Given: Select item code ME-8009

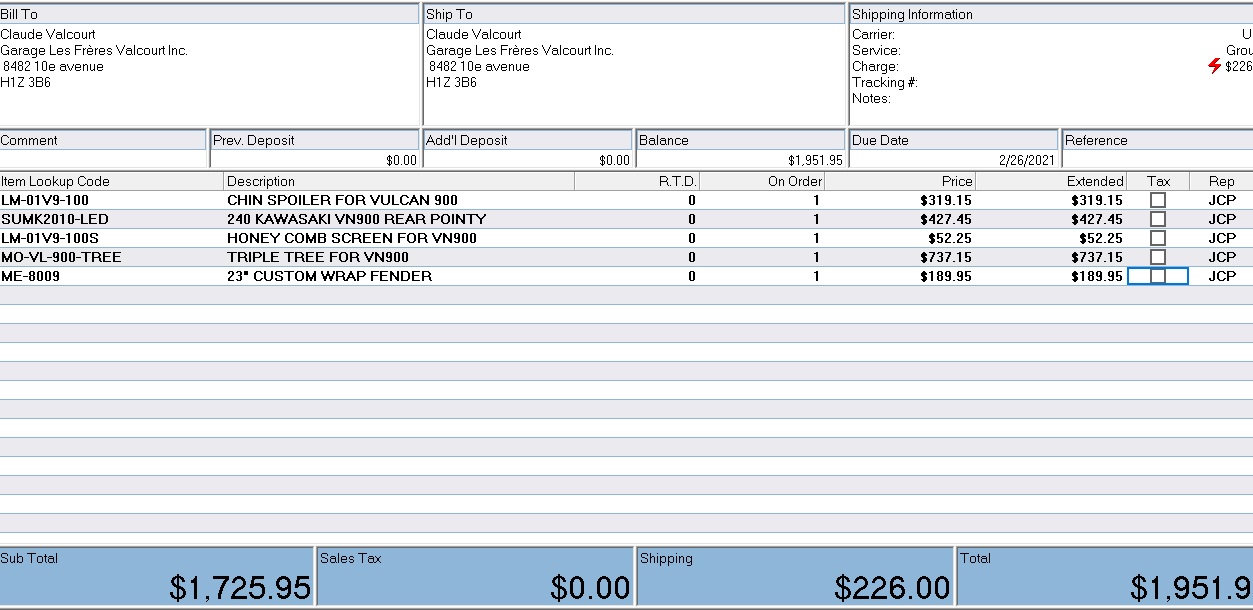Looking at the screenshot, I should (x=30, y=276).
